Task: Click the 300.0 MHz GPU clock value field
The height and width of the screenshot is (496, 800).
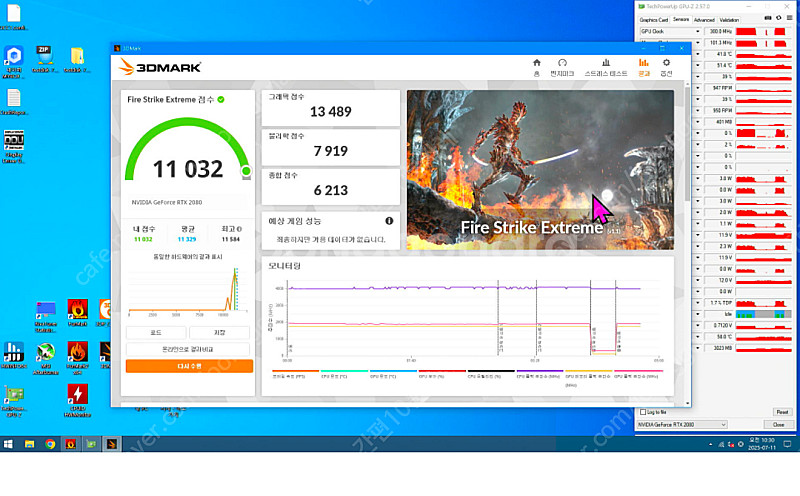Action: pos(719,32)
